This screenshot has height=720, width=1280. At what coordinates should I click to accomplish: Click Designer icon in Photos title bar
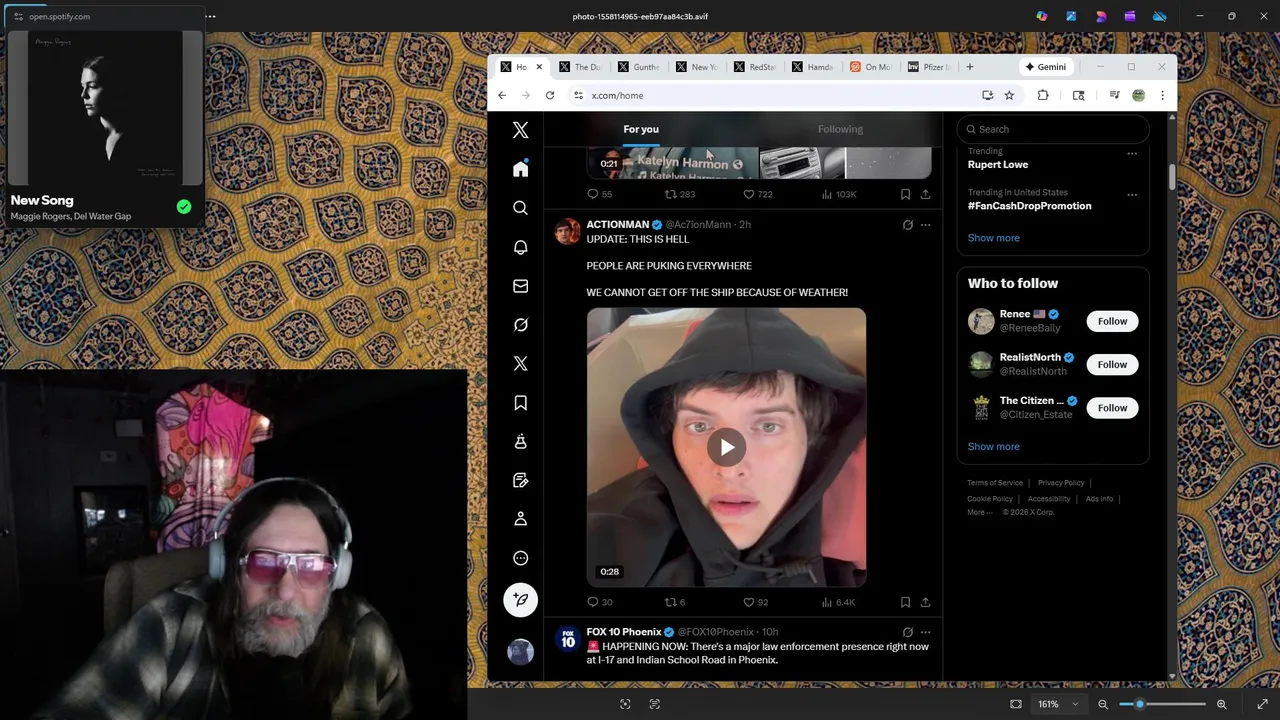click(1101, 16)
